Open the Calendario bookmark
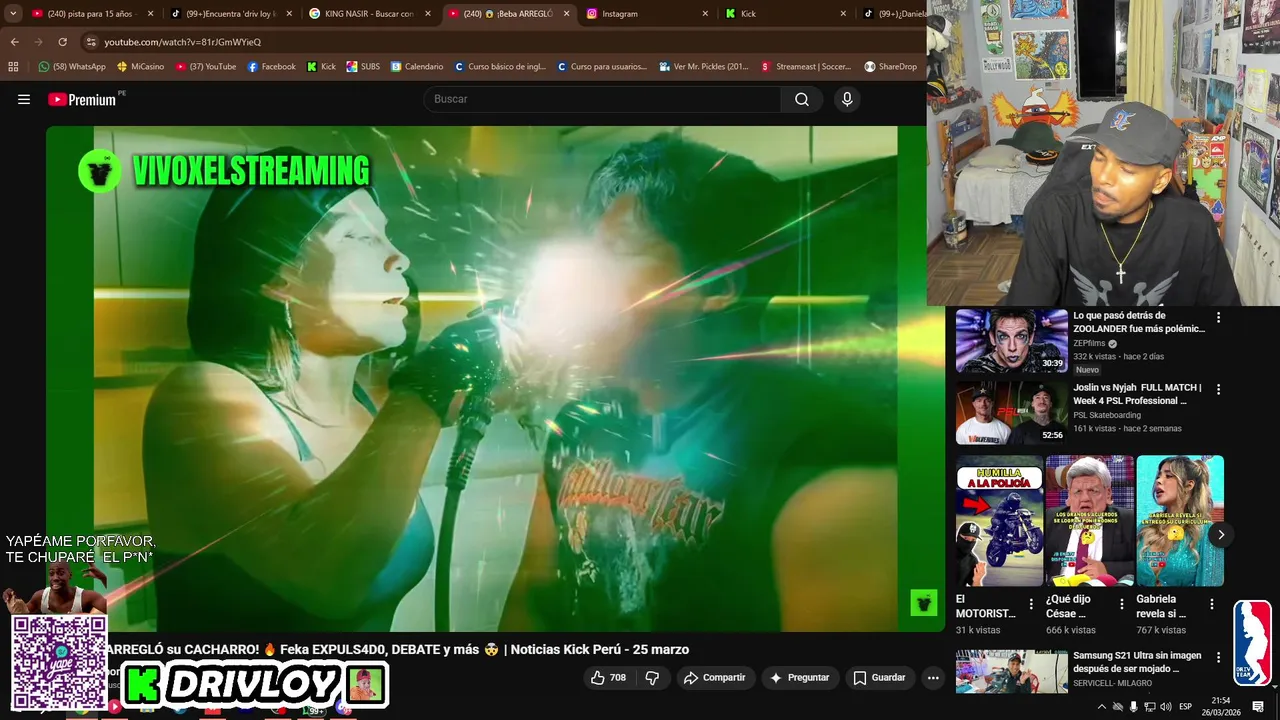Screen dimensions: 1280x720 [x=417, y=67]
